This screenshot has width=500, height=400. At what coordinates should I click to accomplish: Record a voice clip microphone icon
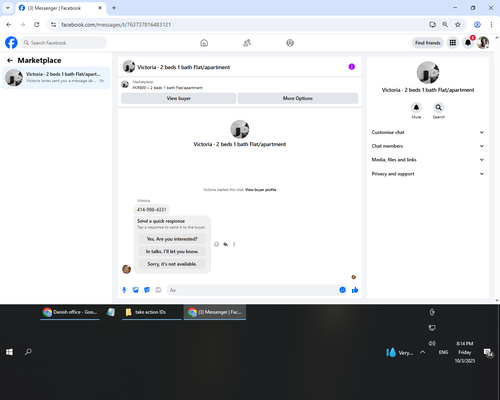click(x=124, y=290)
